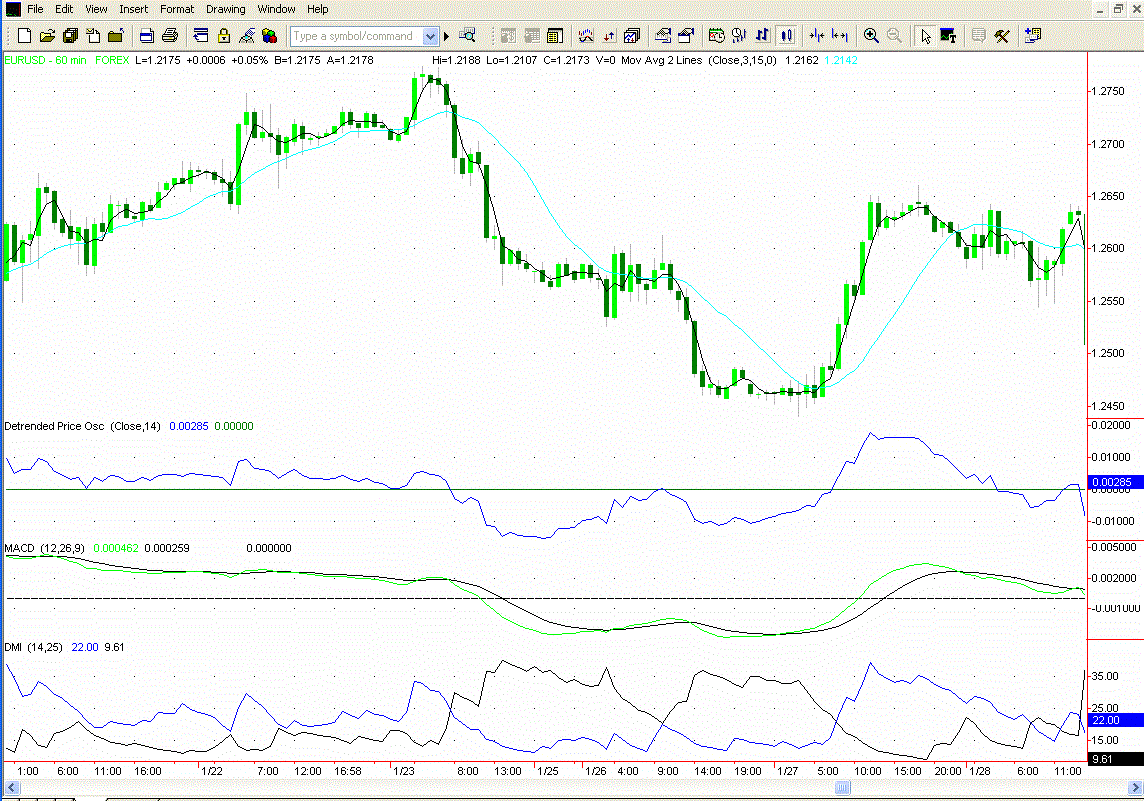Open the File menu
Image resolution: width=1144 pixels, height=801 pixels.
[35, 9]
